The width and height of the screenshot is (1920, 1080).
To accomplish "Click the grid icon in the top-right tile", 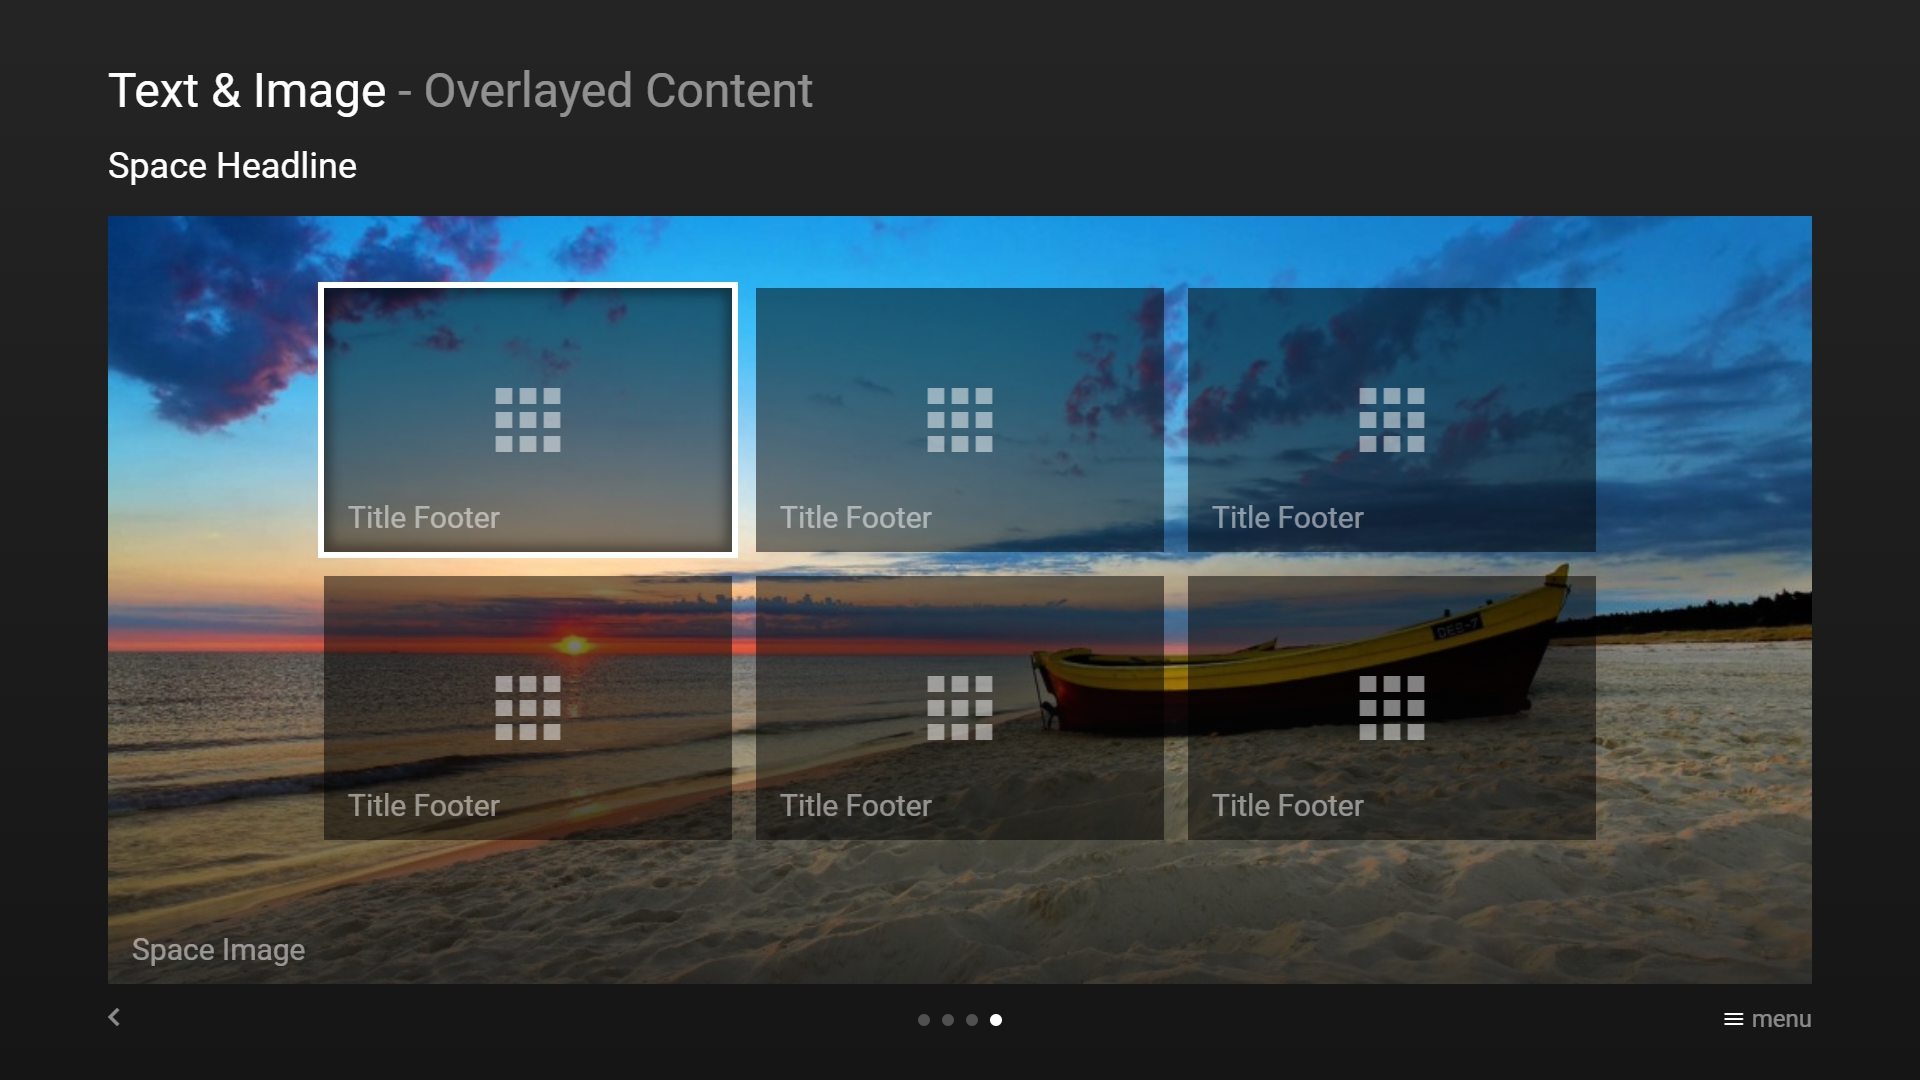I will (1392, 420).
